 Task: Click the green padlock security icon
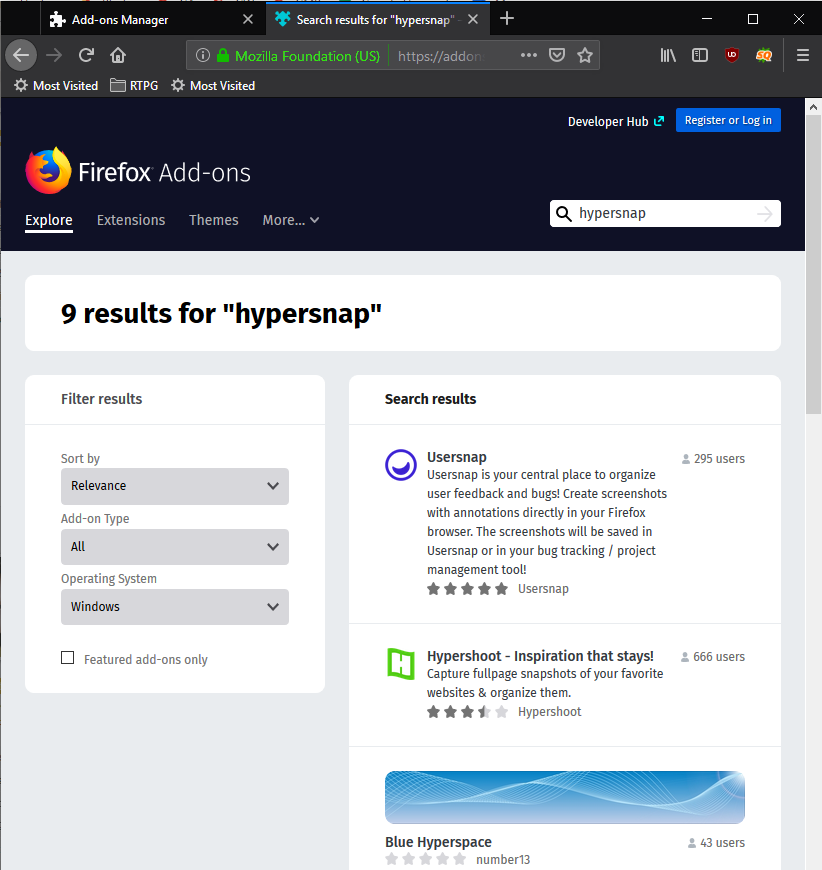223,55
